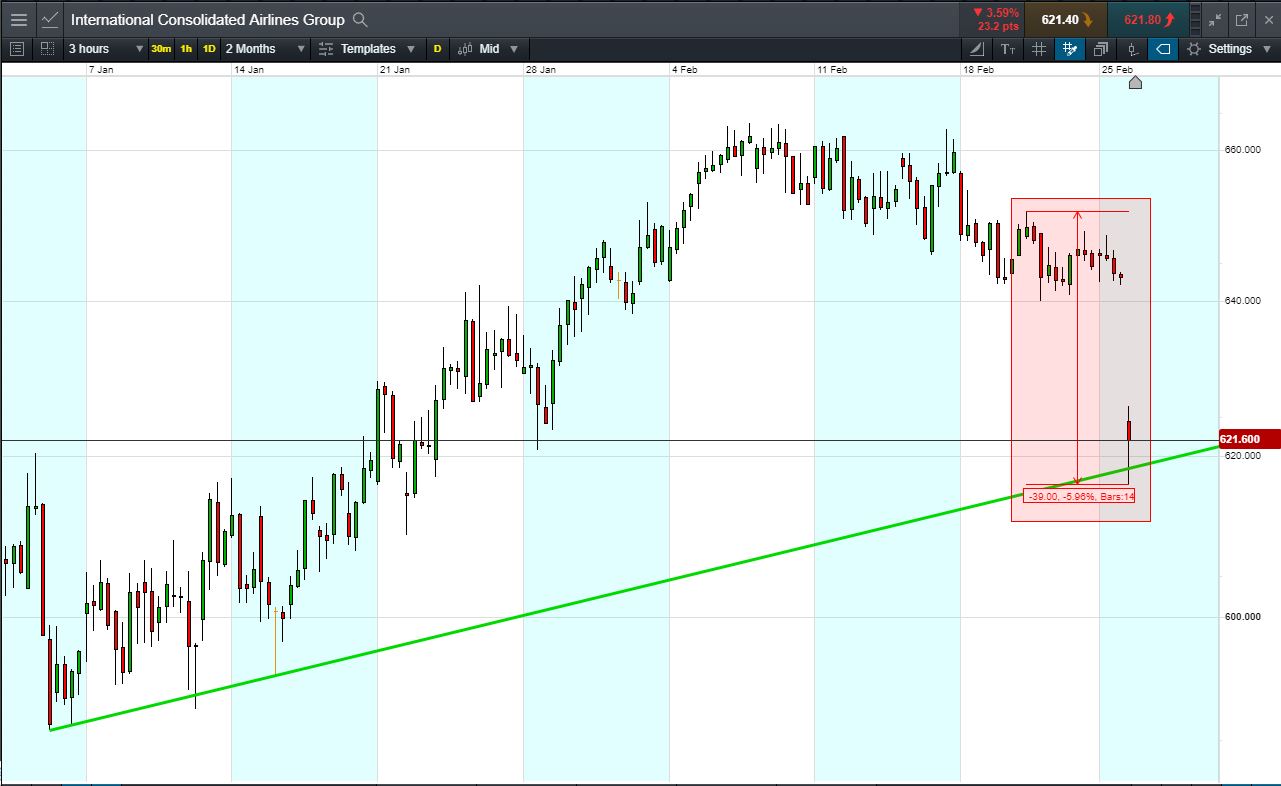Click the 18 Feb date label
This screenshot has height=786, width=1281.
tap(978, 70)
